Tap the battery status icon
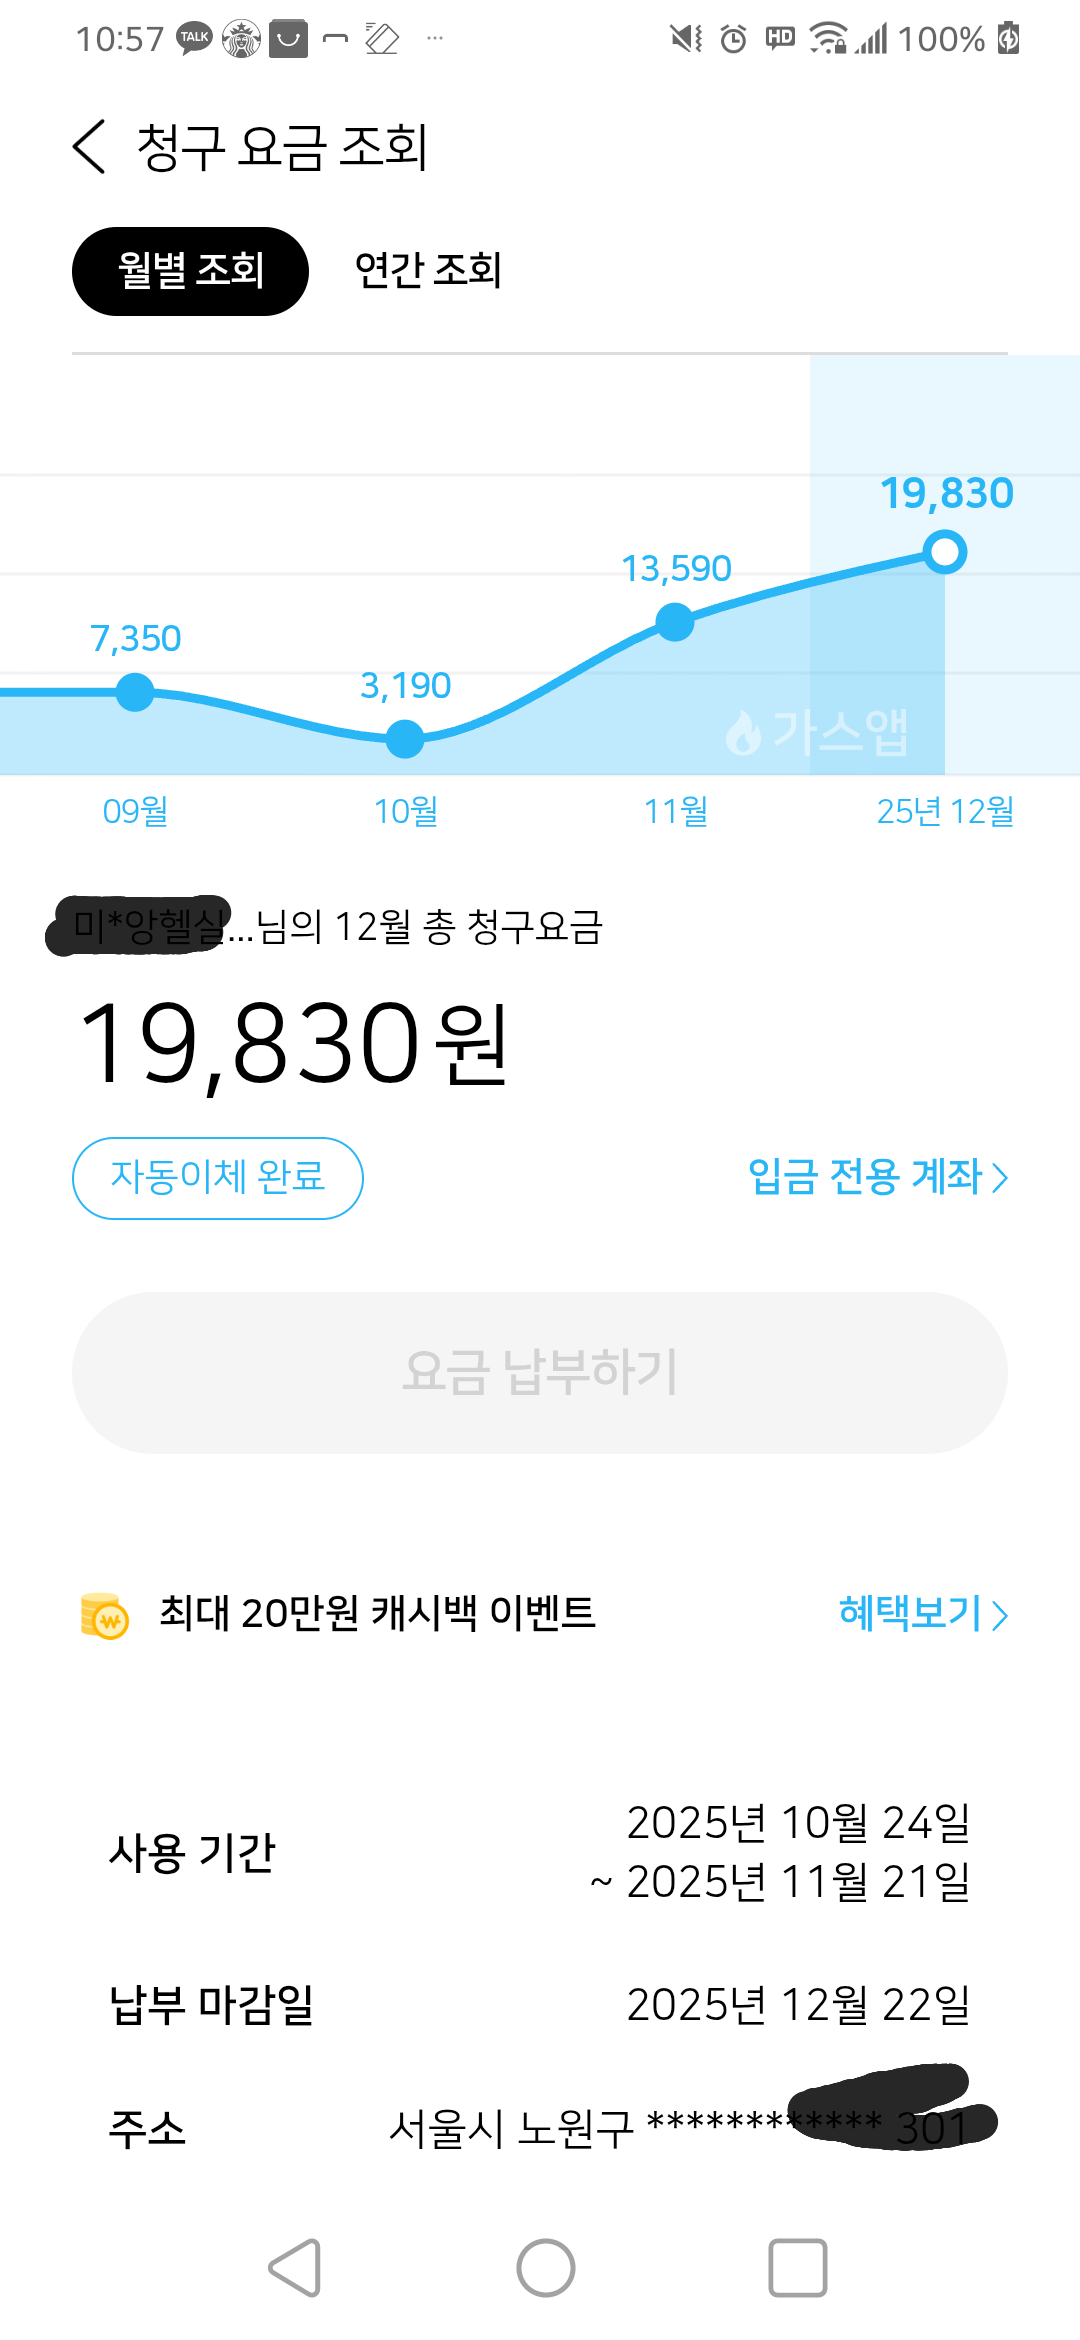Screen dimensions: 1080x2340 tap(1008, 39)
